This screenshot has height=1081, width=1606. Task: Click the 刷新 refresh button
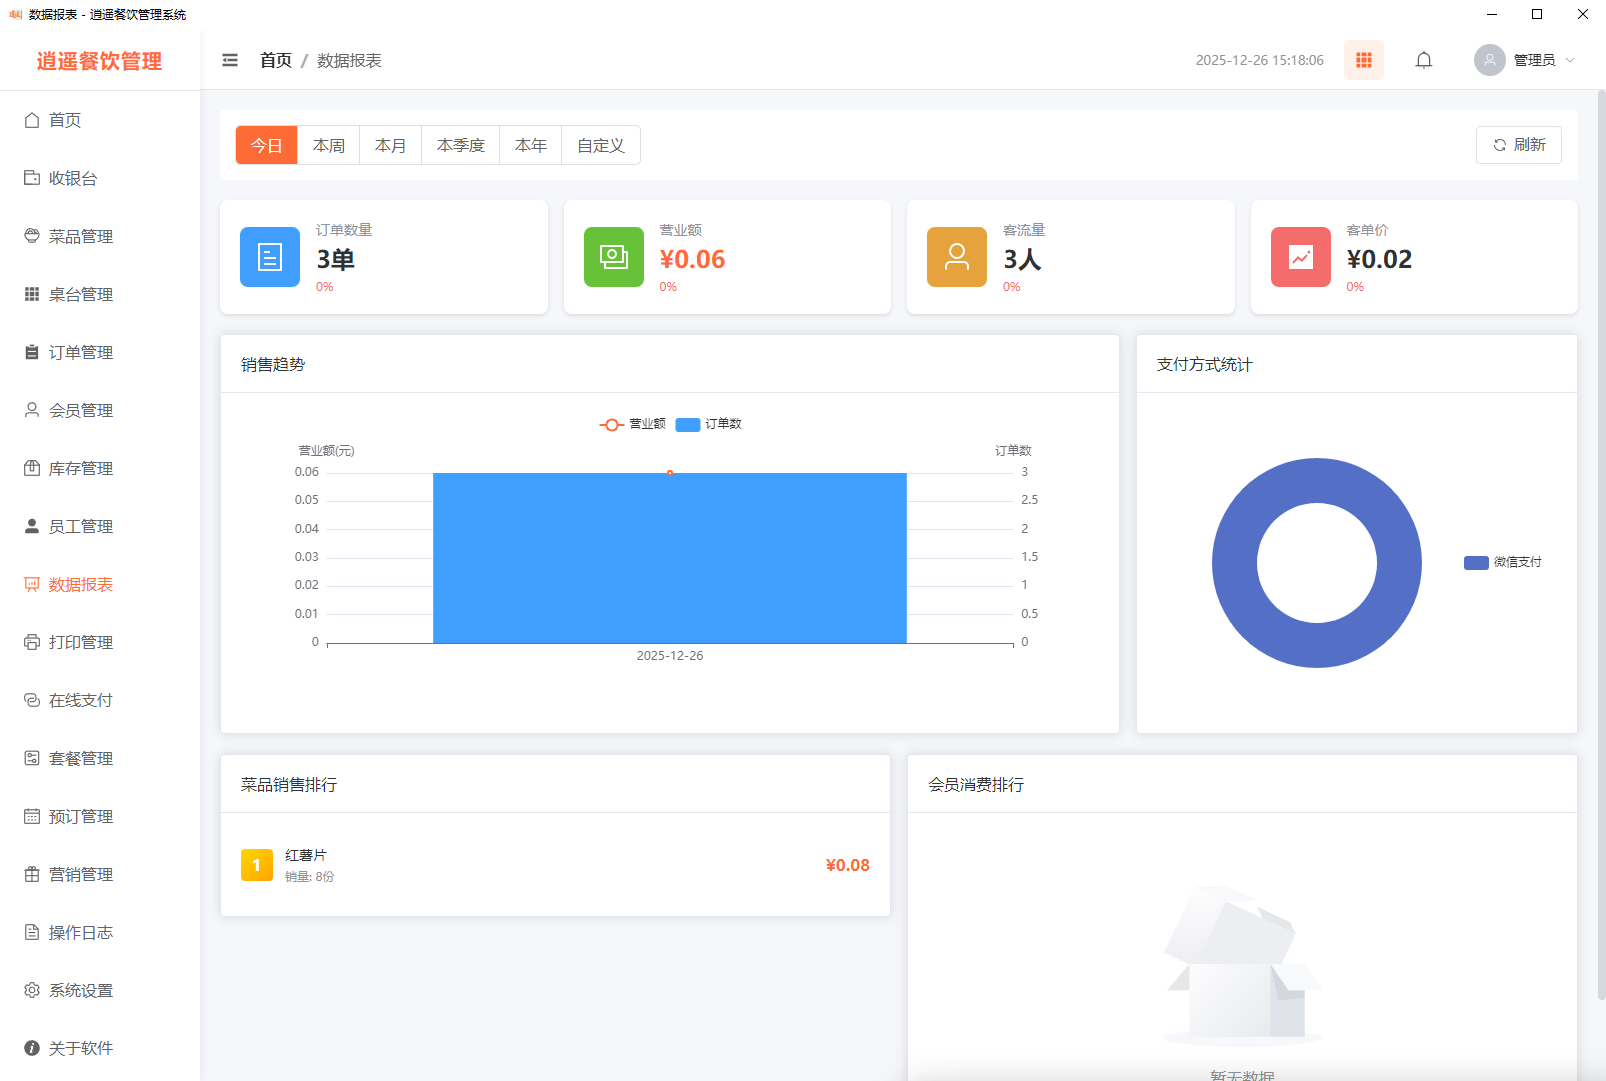(1518, 145)
